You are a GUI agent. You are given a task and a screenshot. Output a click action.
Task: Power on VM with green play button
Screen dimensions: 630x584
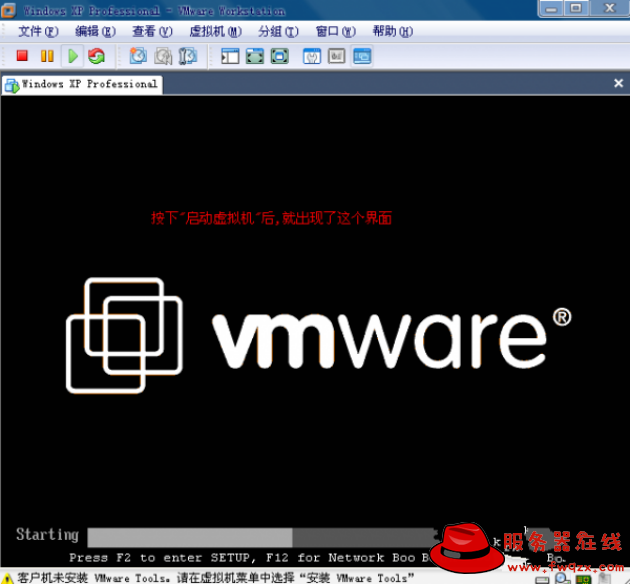(73, 56)
